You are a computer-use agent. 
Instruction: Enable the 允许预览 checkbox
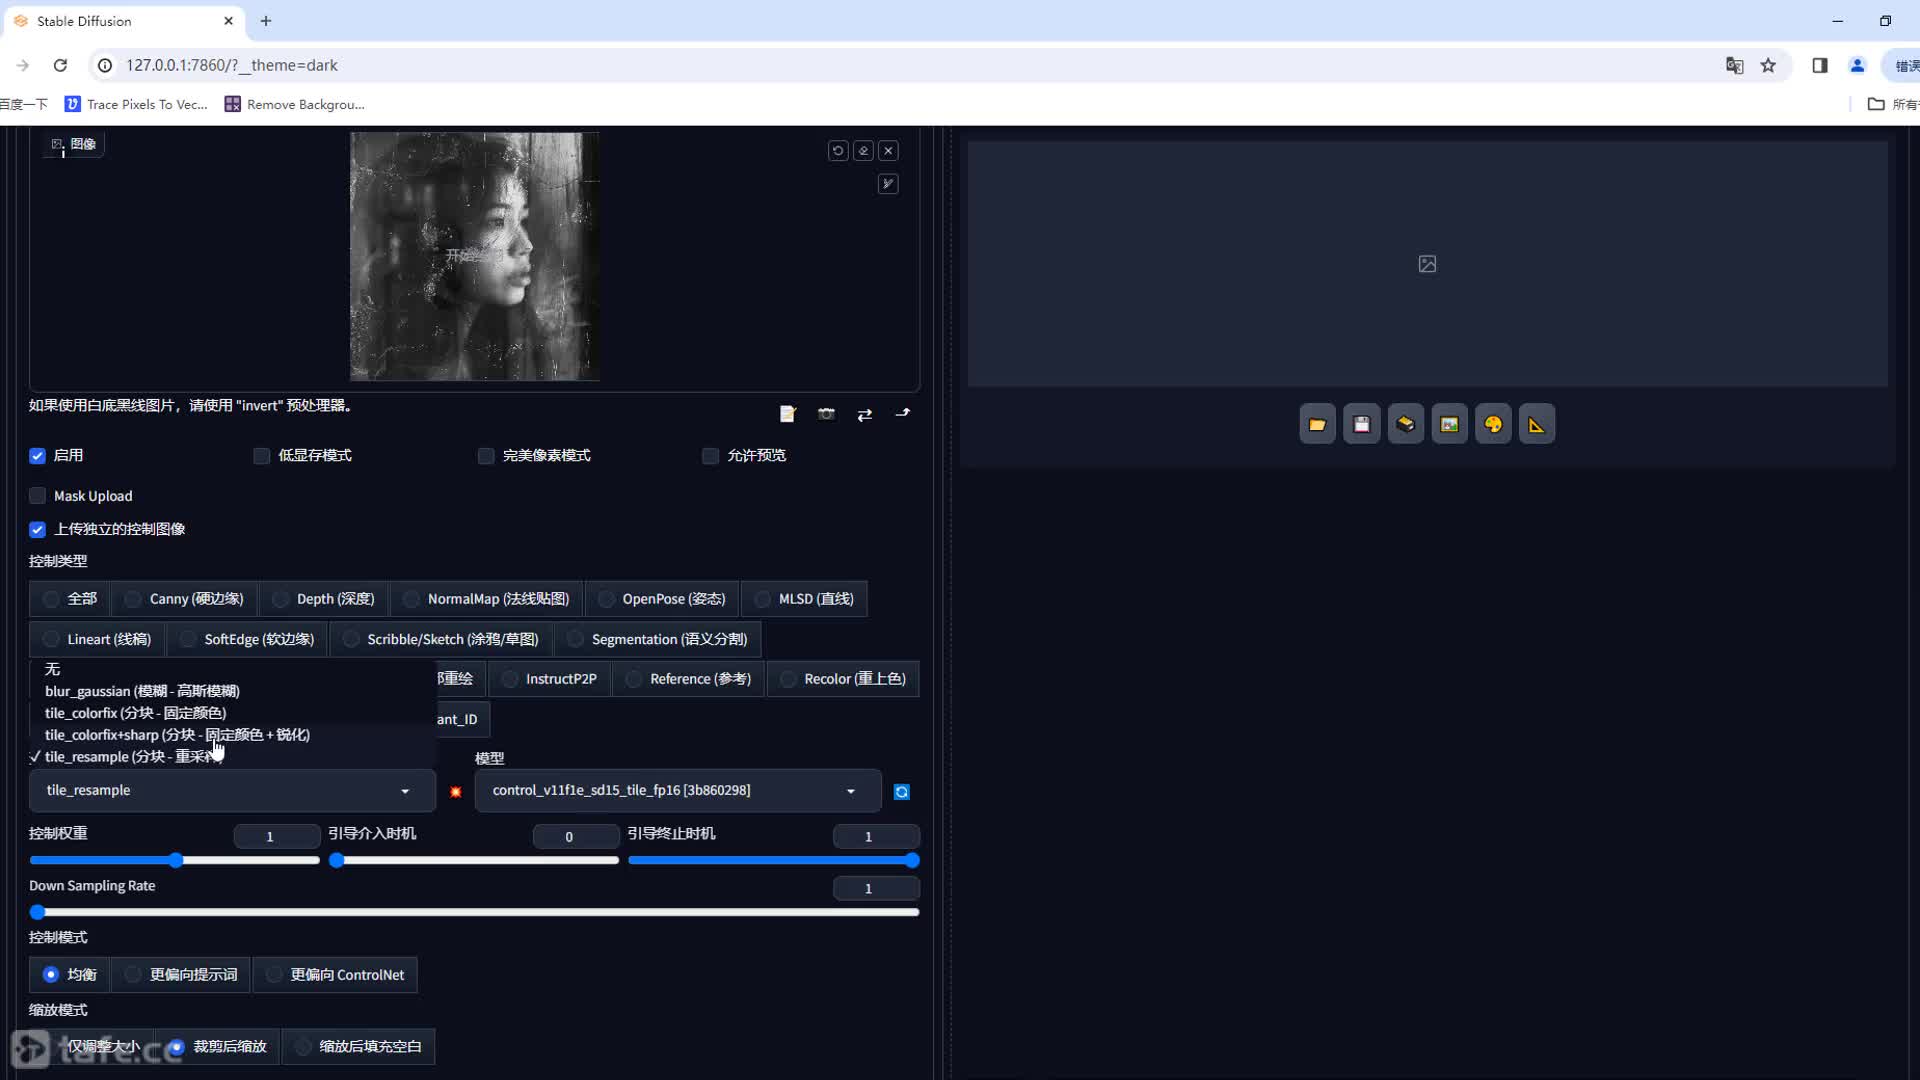(711, 456)
